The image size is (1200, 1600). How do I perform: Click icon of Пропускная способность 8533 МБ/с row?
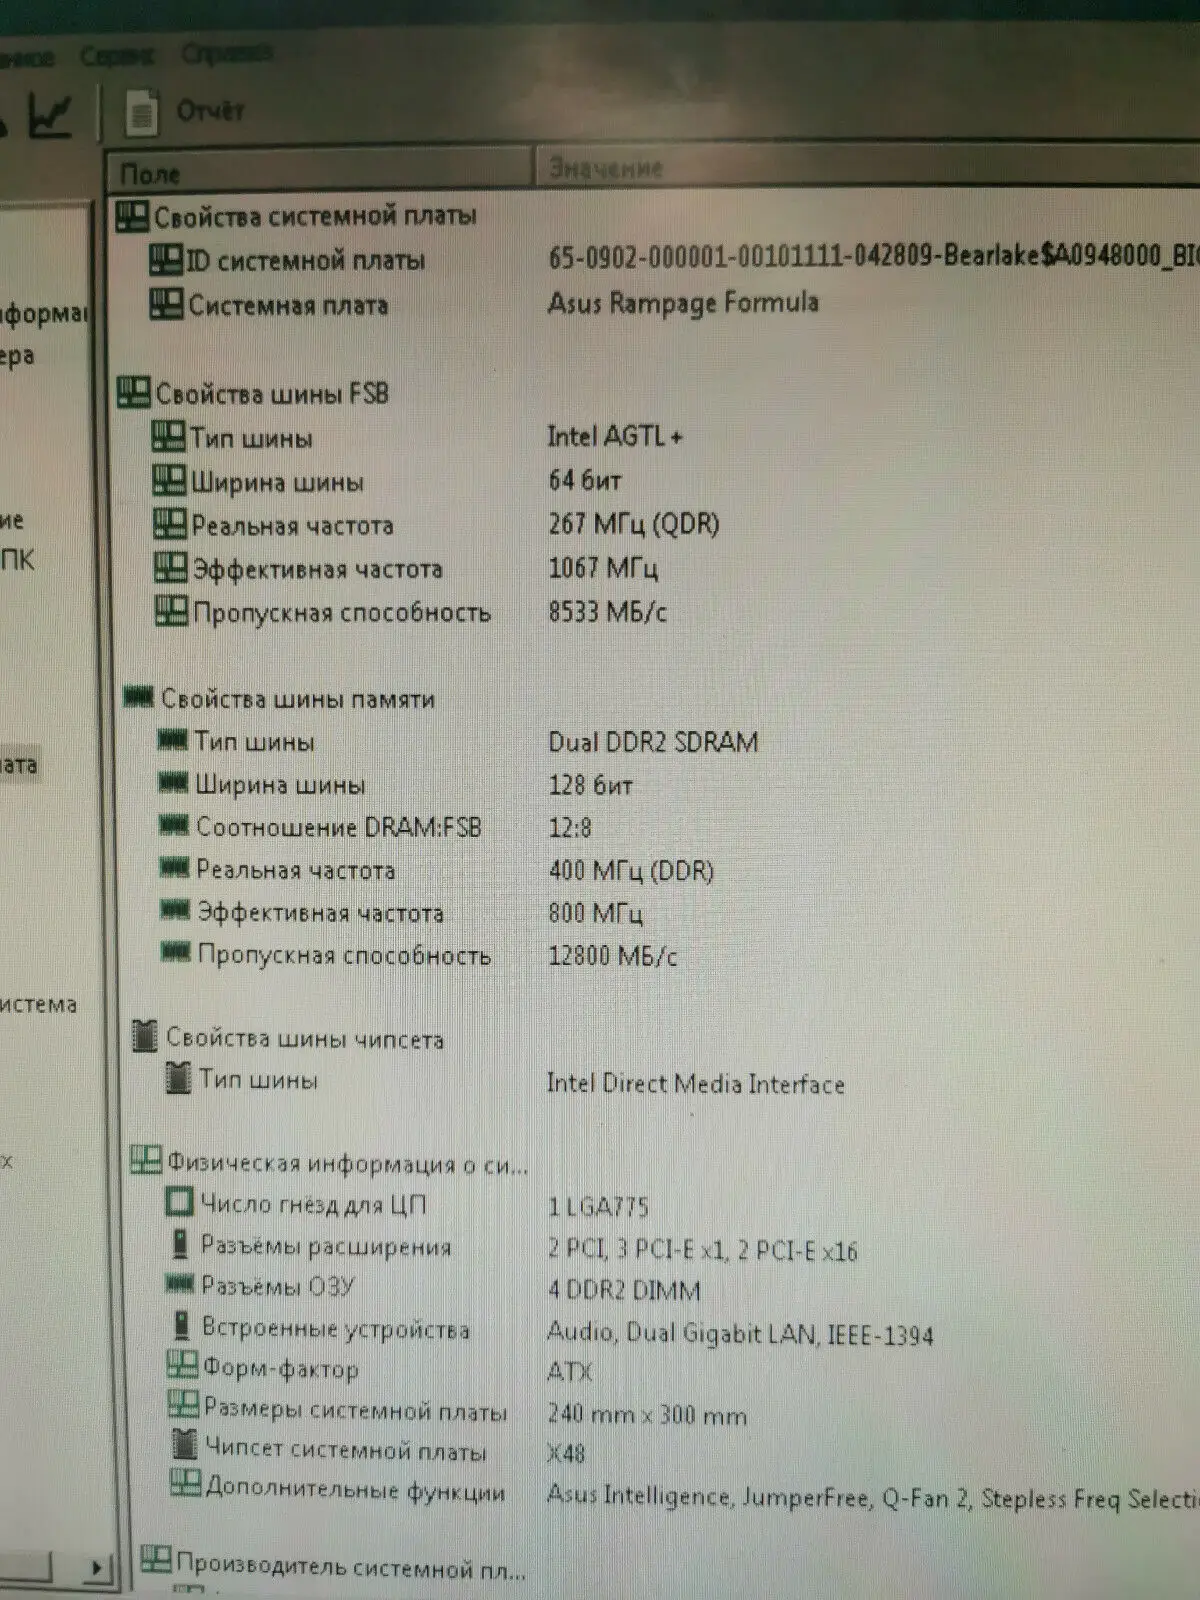click(172, 611)
